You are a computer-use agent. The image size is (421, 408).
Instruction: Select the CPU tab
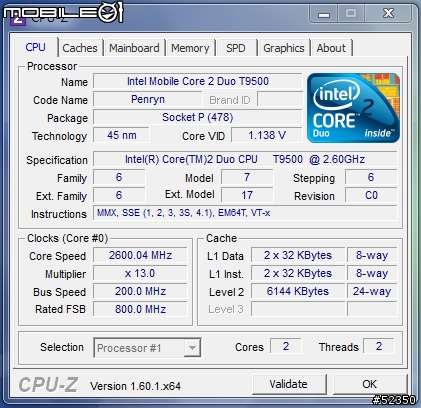(36, 47)
